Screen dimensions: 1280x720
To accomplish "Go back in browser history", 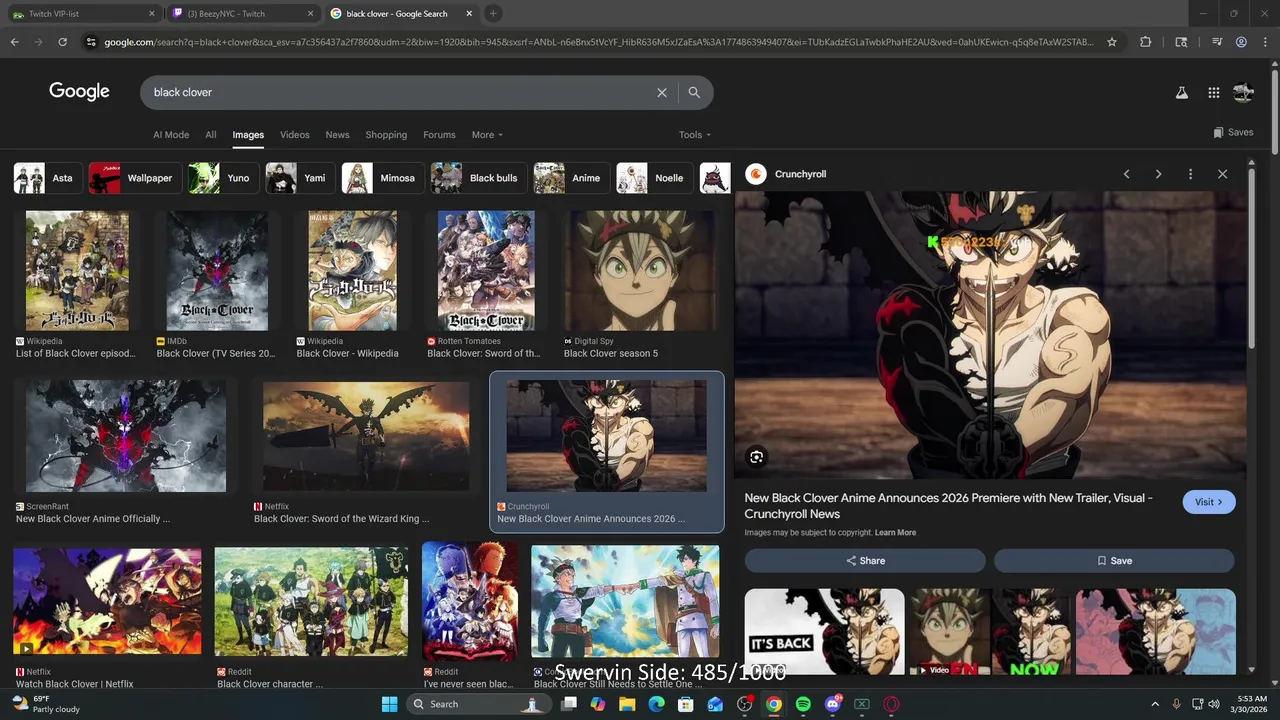I will click(x=14, y=42).
